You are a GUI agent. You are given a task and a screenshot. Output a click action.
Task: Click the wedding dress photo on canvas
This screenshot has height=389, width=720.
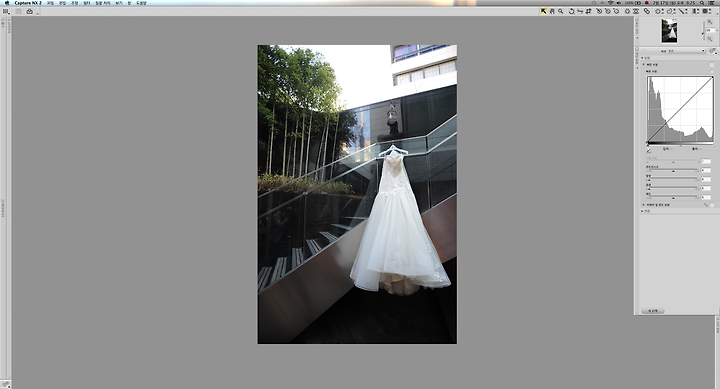point(357,194)
